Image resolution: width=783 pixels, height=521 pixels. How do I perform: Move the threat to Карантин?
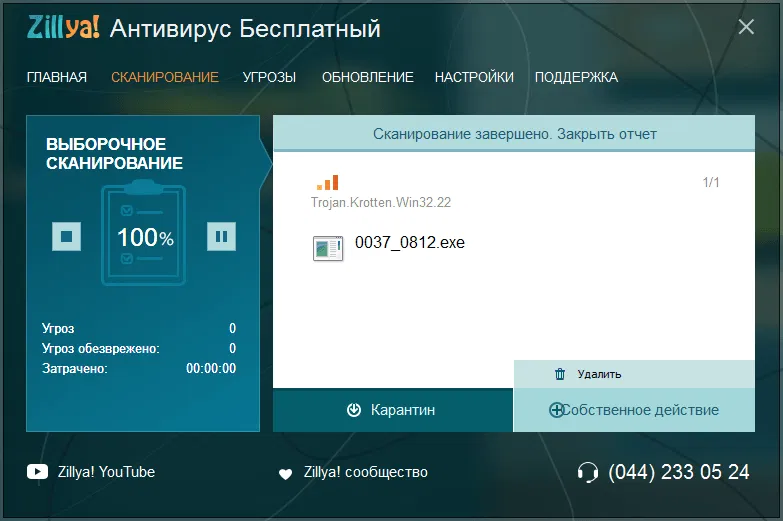click(x=393, y=410)
